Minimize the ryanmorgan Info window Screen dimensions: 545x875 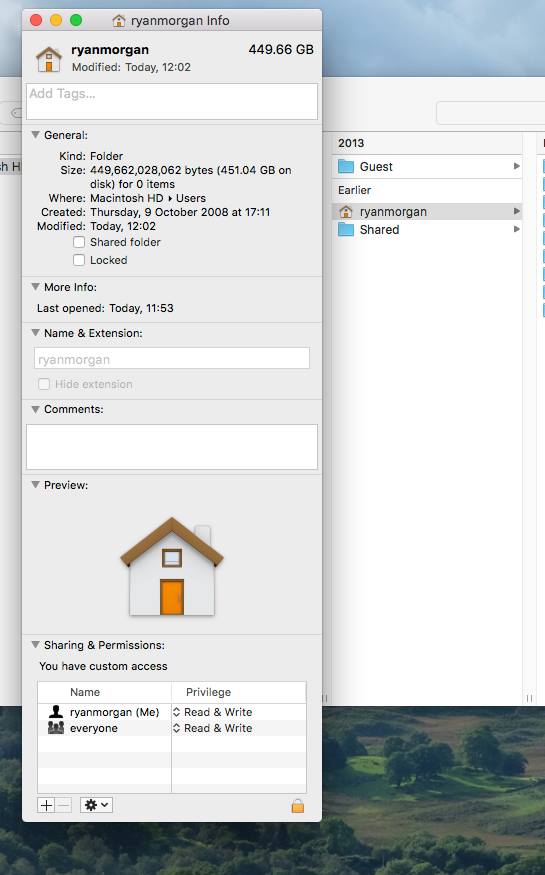tap(56, 21)
